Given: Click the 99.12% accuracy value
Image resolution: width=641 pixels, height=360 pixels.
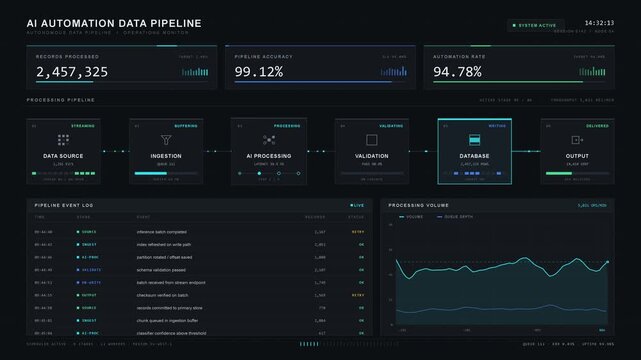Looking at the screenshot, I should click(x=259, y=72).
